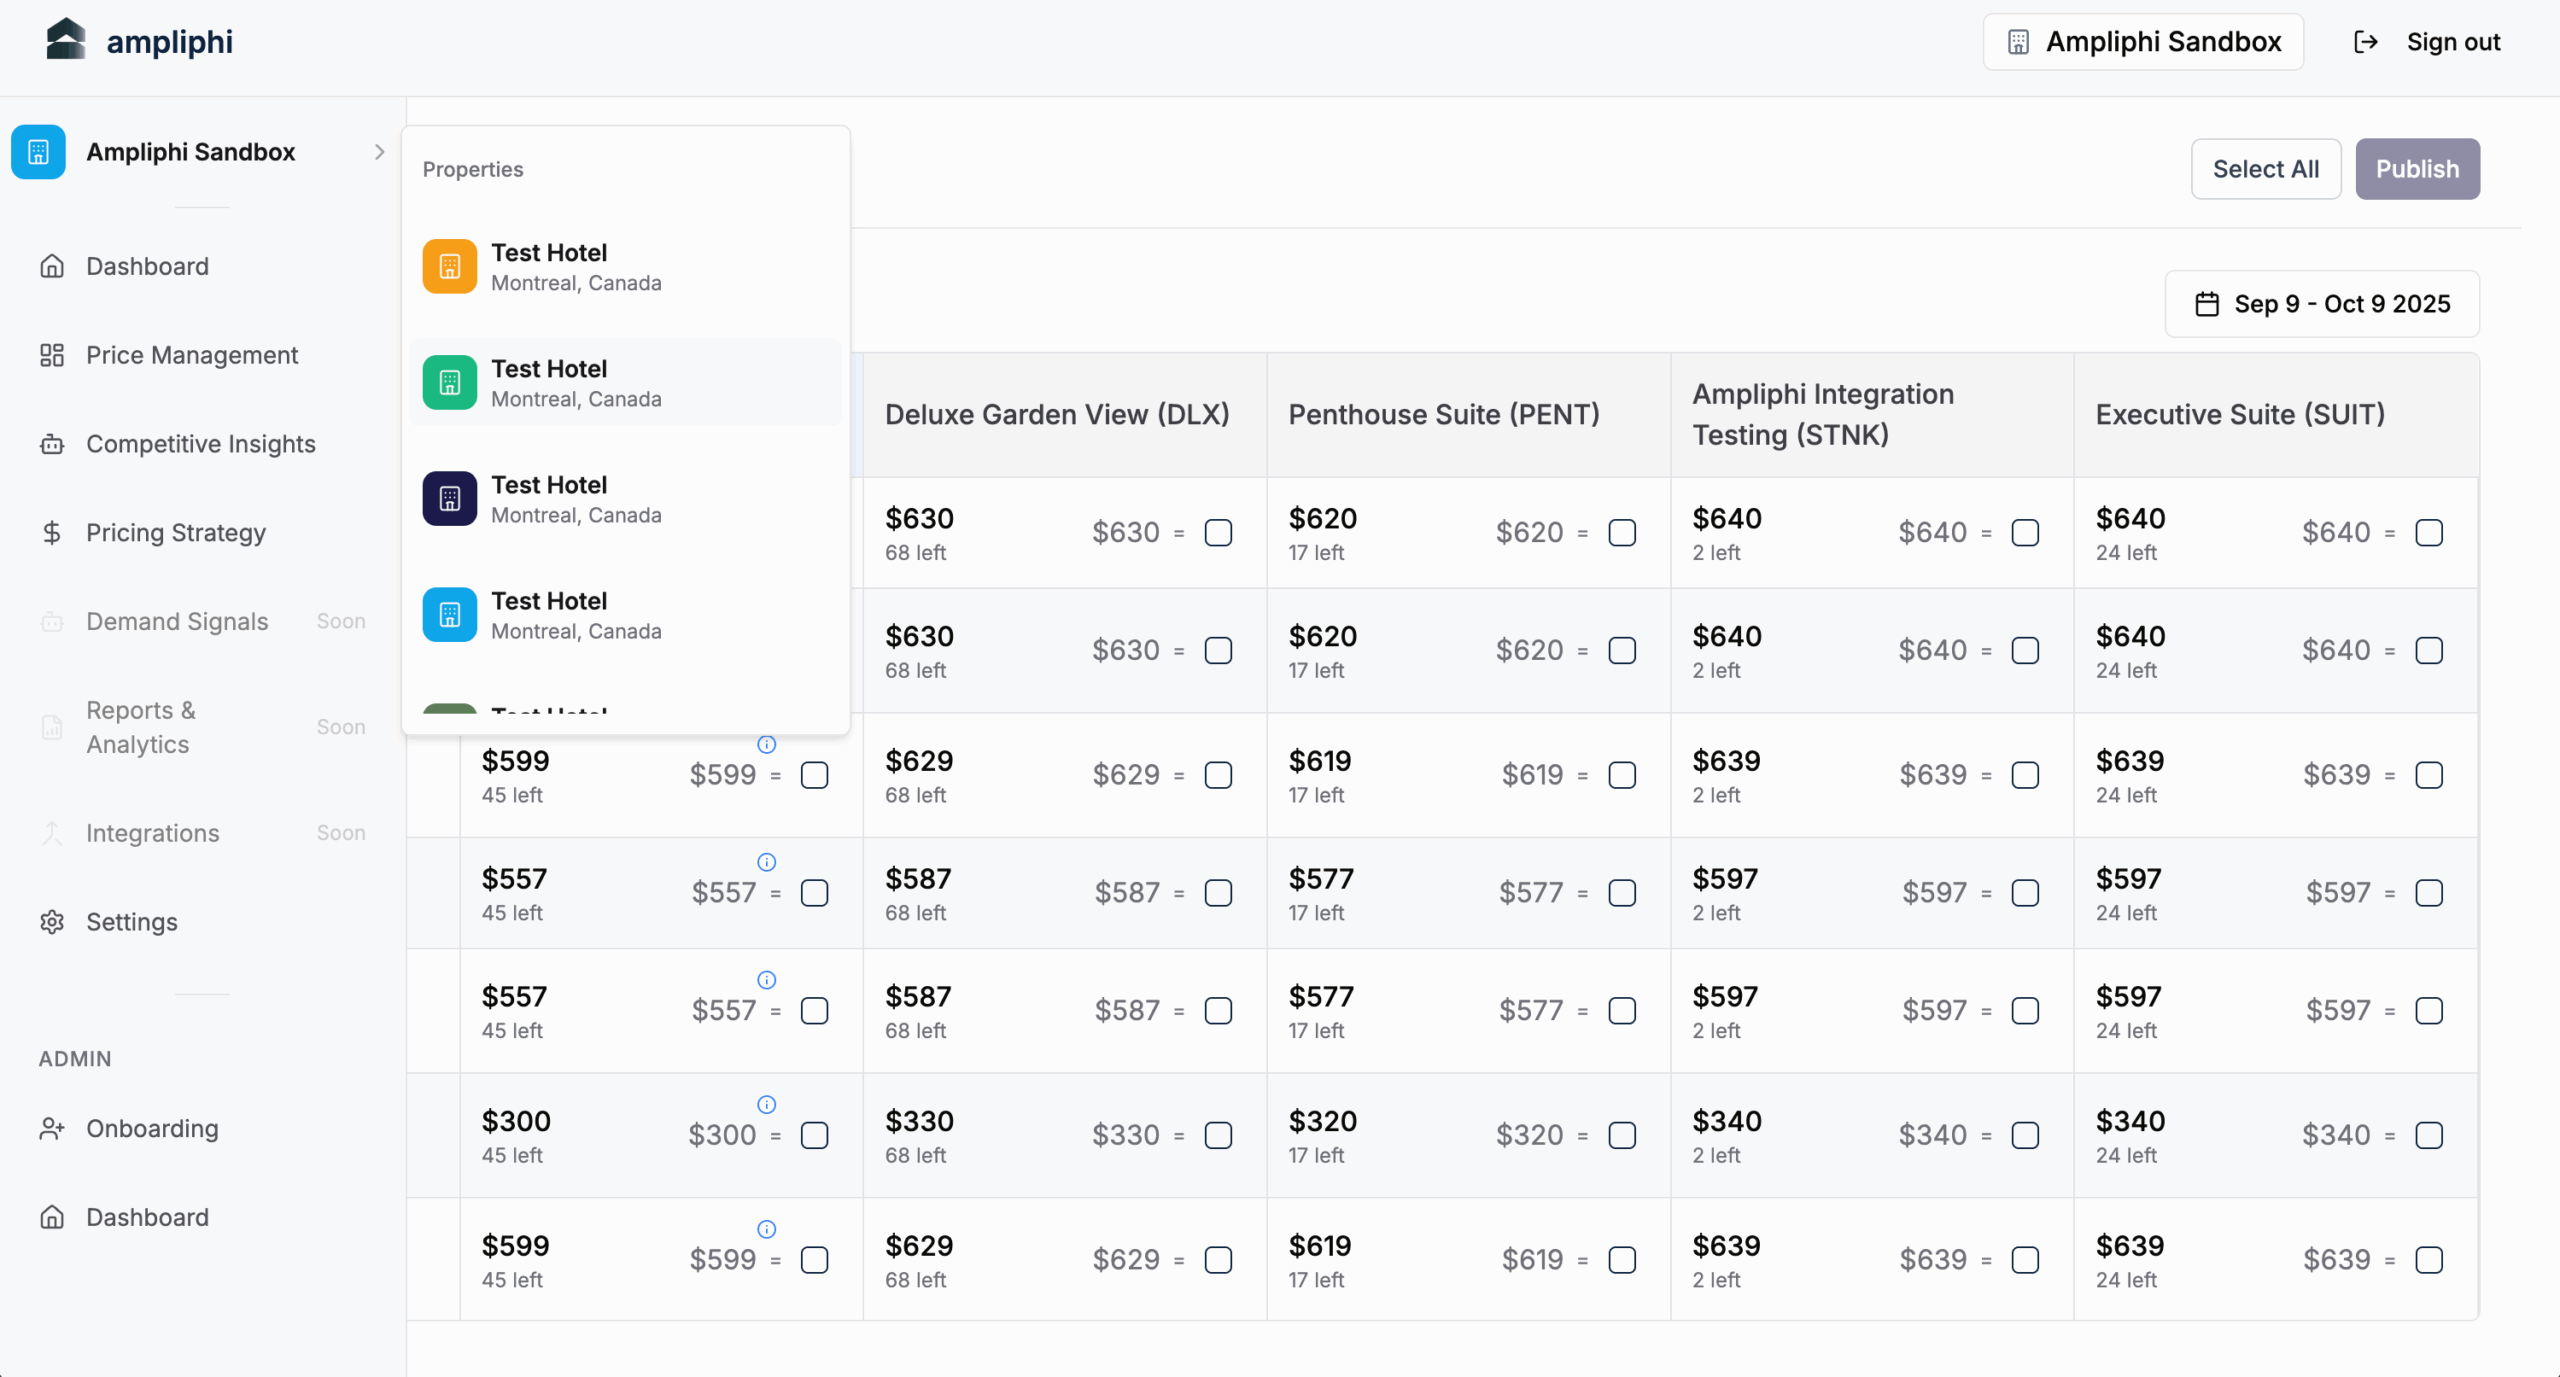
Task: Click the light blue Test Hotel property icon
Action: point(450,614)
